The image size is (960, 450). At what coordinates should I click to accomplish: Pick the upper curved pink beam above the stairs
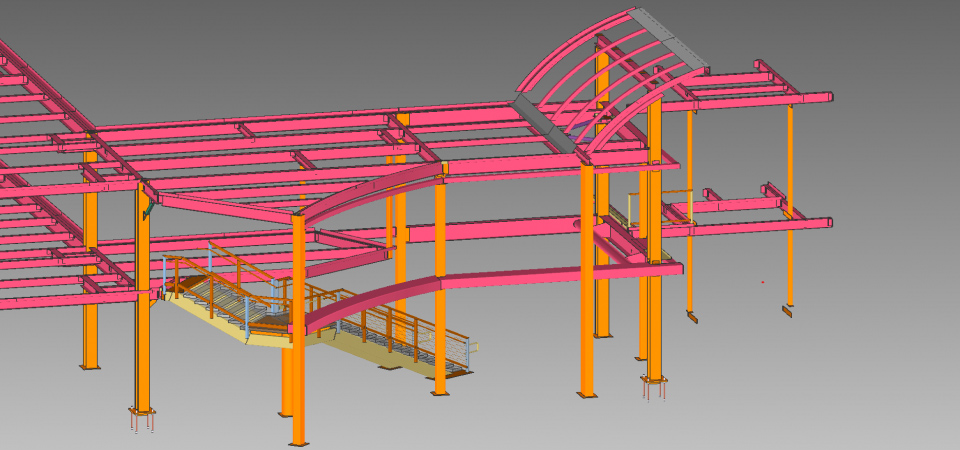[x=370, y=189]
